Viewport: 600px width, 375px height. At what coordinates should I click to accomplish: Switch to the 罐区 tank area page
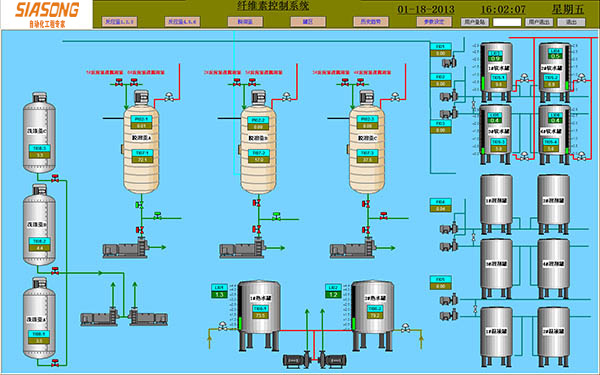[308, 21]
